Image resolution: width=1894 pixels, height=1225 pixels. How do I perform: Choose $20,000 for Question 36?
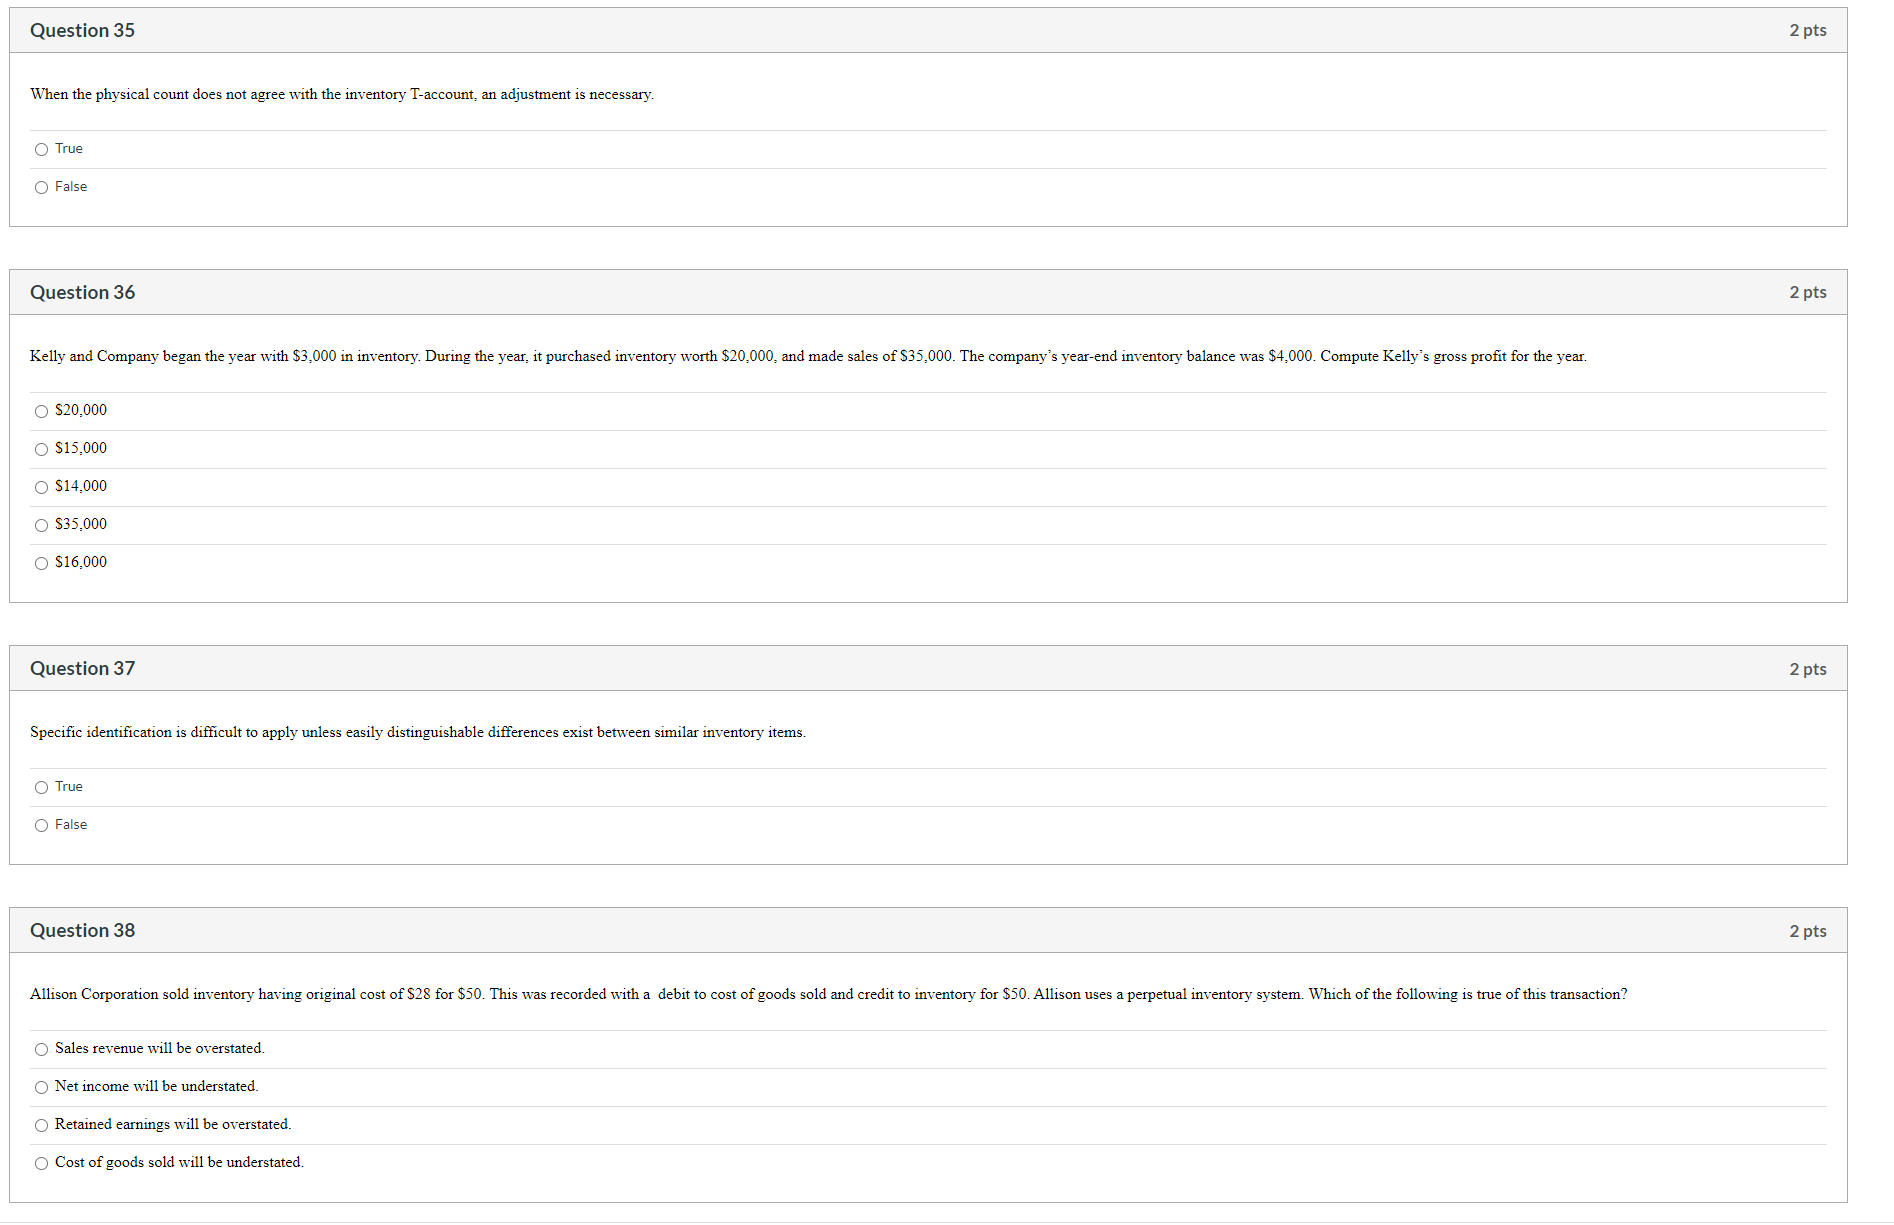41,411
